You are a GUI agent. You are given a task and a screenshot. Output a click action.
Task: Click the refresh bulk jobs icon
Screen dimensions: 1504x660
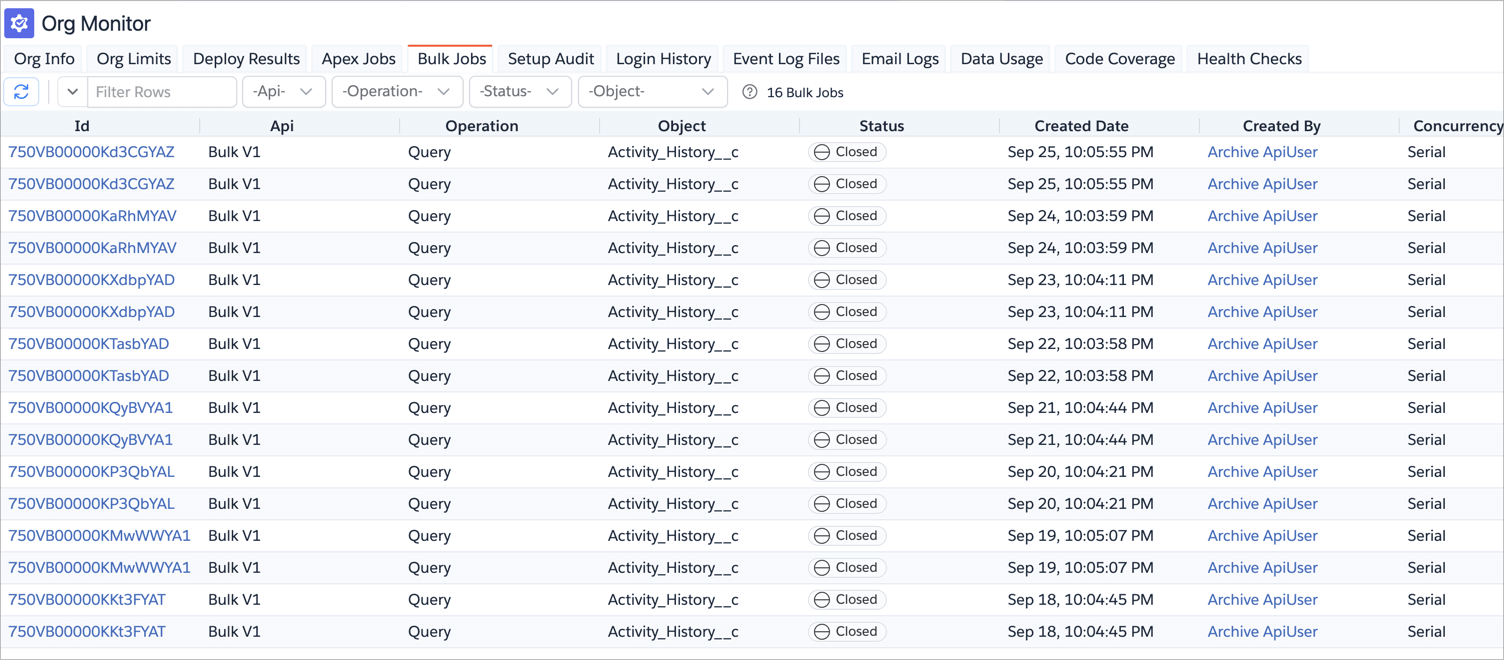21,92
